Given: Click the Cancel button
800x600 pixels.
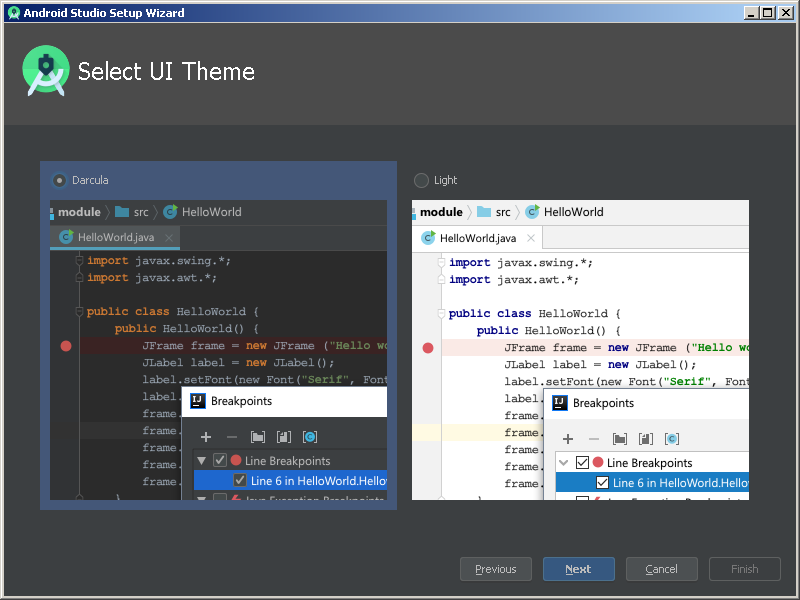Looking at the screenshot, I should click(661, 569).
